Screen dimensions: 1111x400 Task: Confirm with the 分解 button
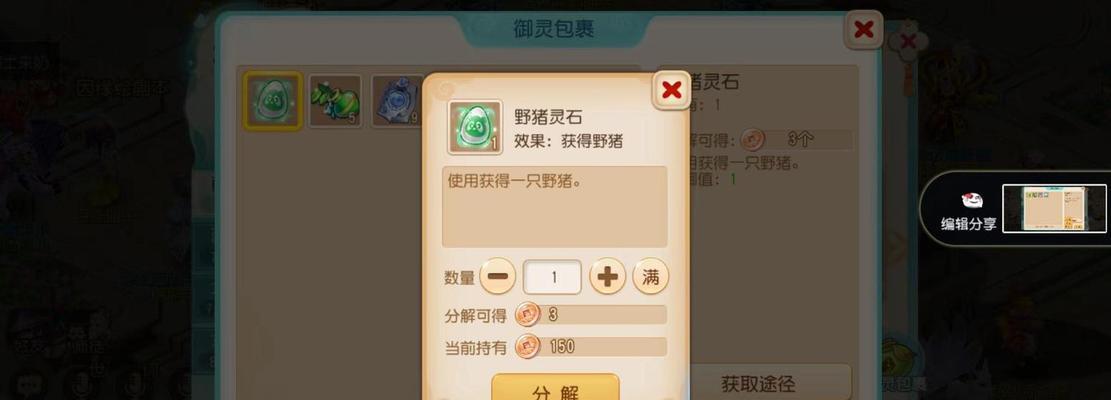pyautogui.click(x=556, y=387)
